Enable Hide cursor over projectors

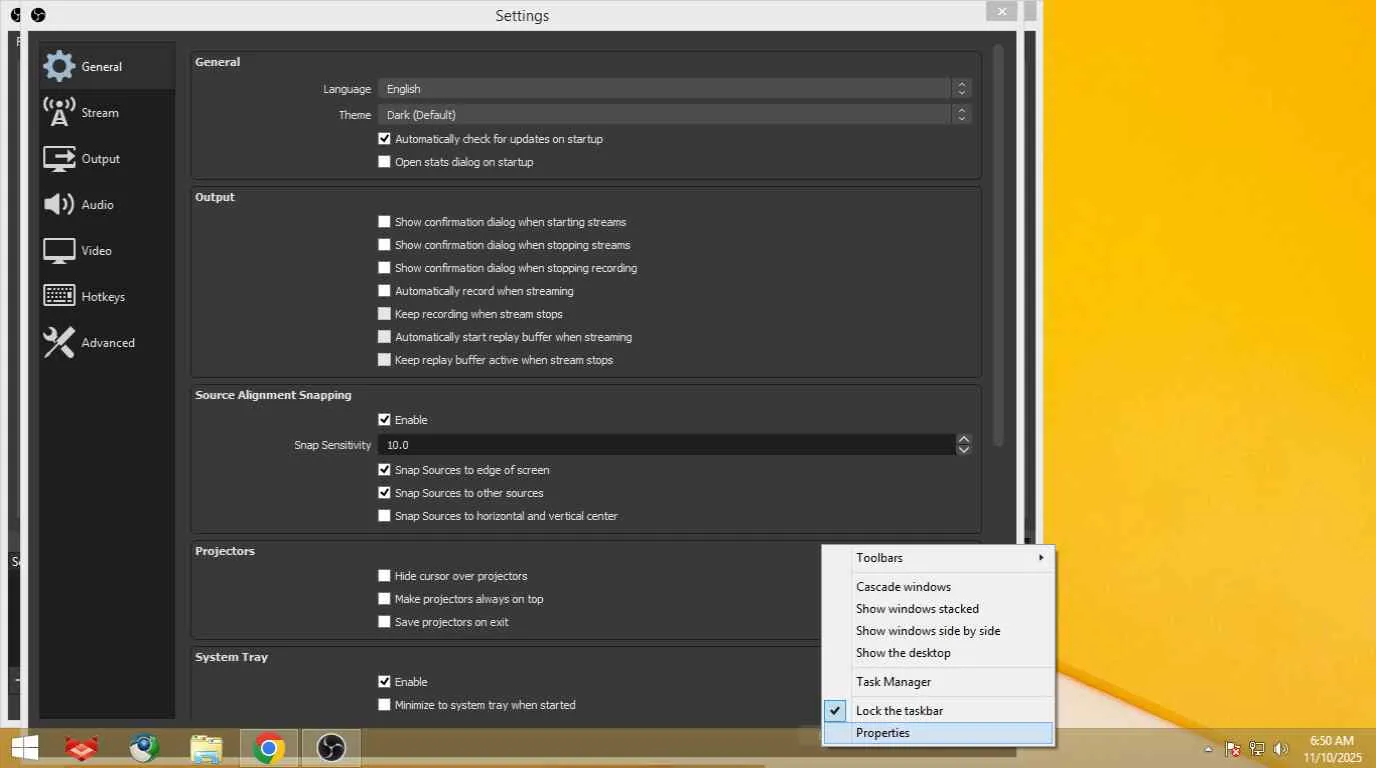point(384,576)
